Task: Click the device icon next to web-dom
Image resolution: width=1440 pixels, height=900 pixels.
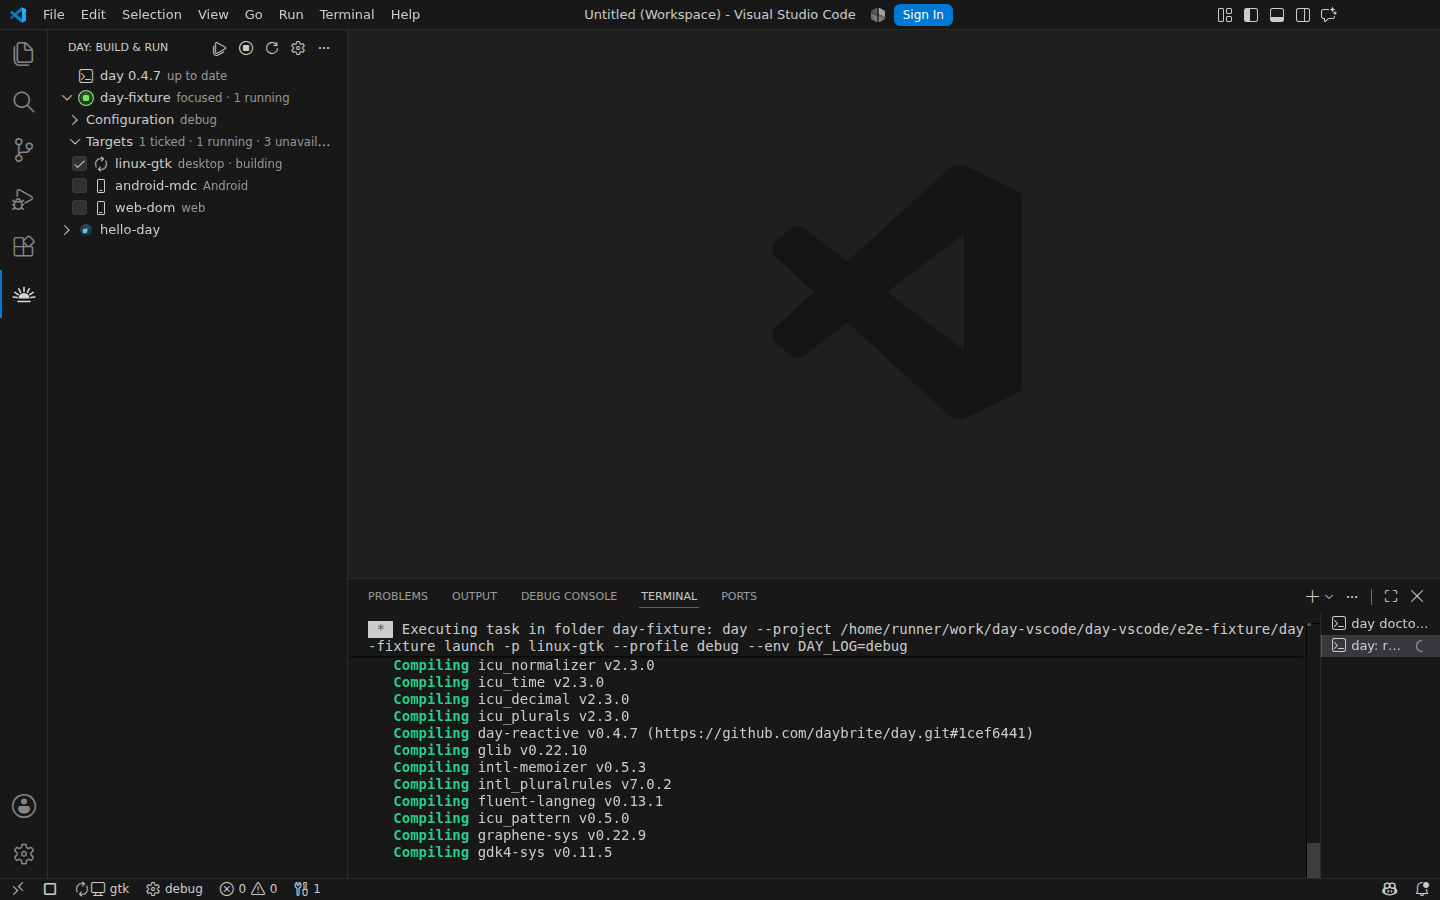Action: (x=101, y=208)
